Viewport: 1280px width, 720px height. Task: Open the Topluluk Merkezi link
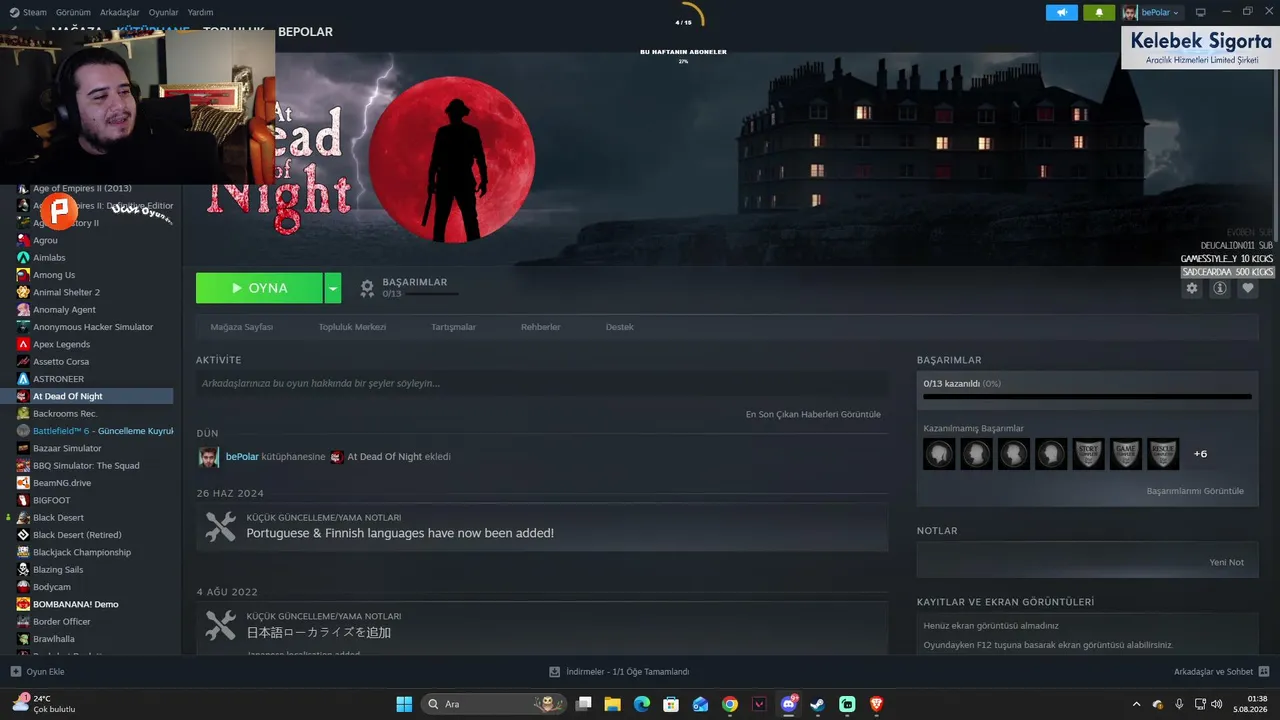point(352,327)
